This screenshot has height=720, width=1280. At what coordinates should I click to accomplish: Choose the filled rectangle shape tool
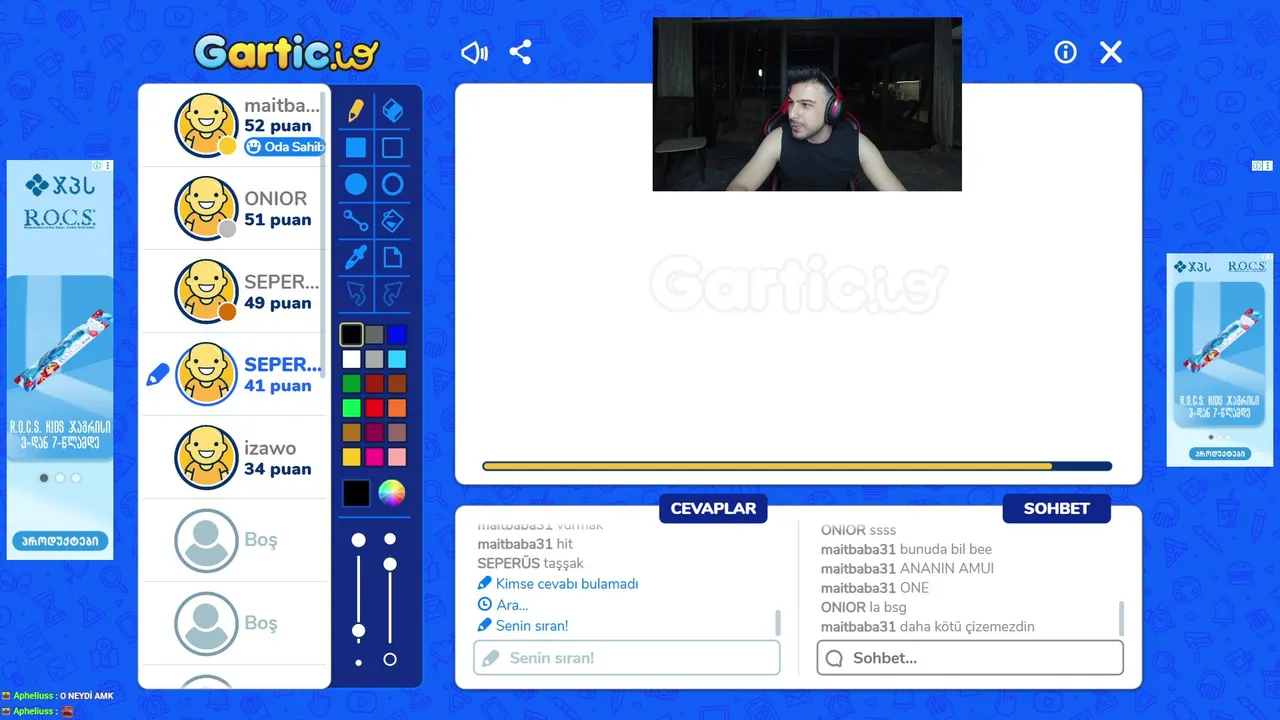356,148
